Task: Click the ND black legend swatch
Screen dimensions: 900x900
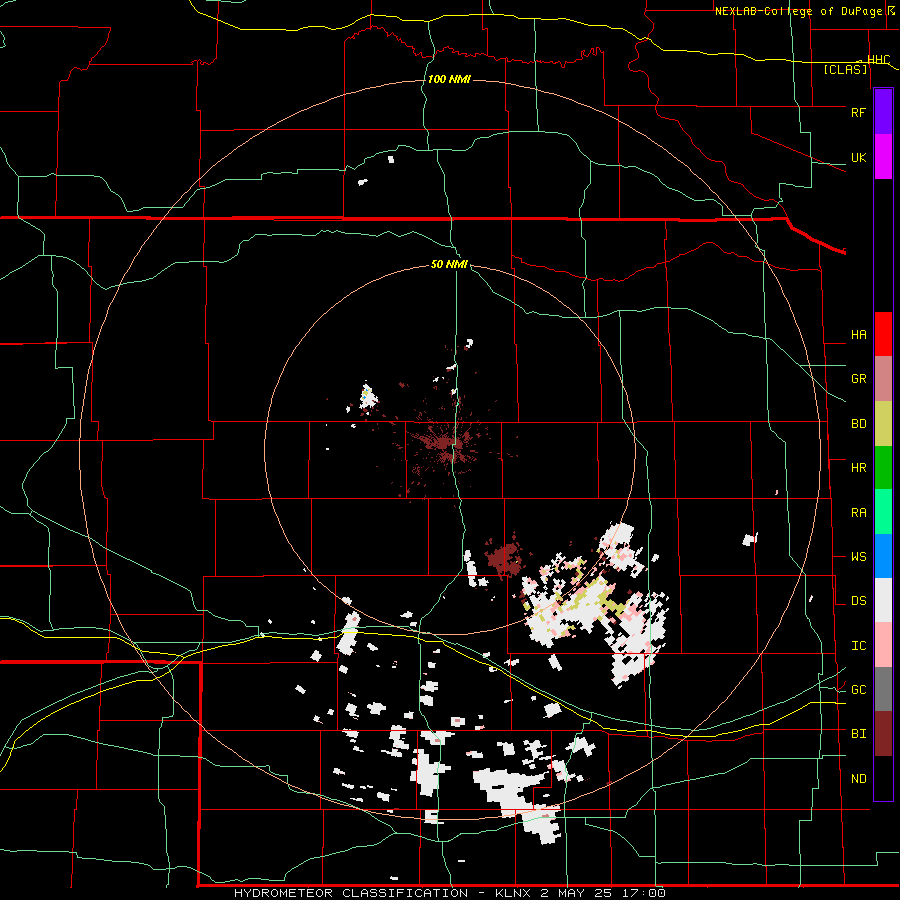Action: click(883, 778)
